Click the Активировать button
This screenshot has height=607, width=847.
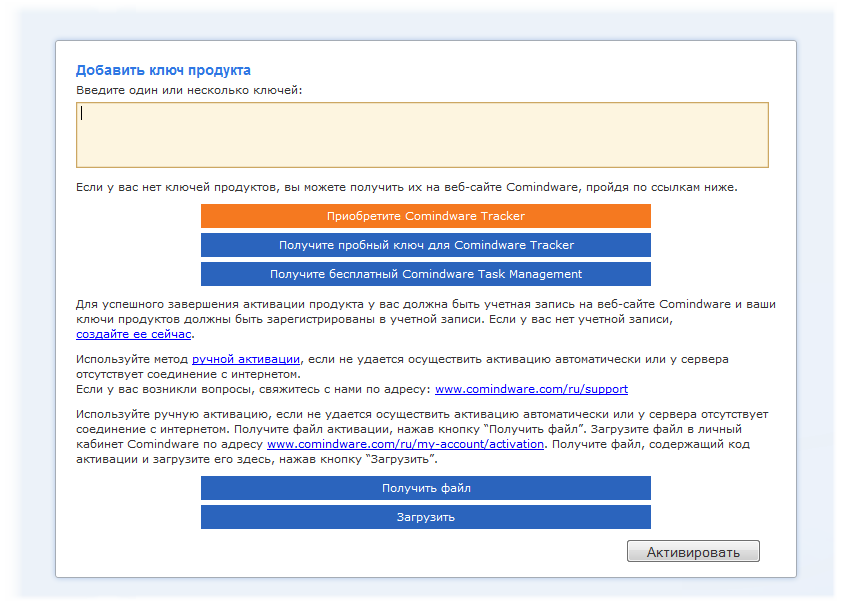coord(693,551)
